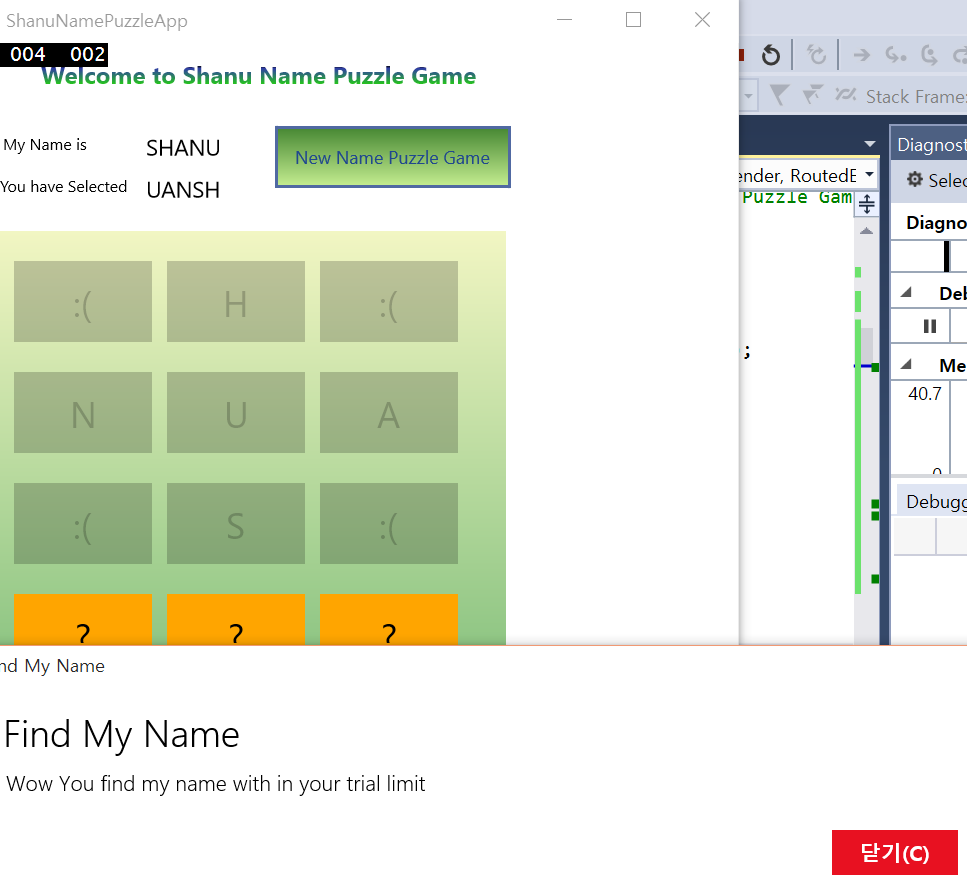Collapse the Memory section triangle
This screenshot has width=967, height=894.
pyautogui.click(x=906, y=364)
